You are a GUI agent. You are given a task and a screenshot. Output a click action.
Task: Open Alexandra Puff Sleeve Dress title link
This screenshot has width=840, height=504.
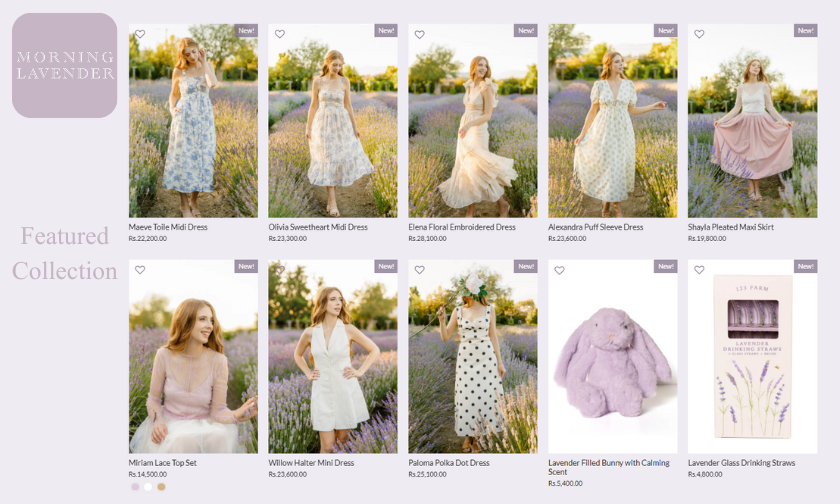(x=595, y=227)
